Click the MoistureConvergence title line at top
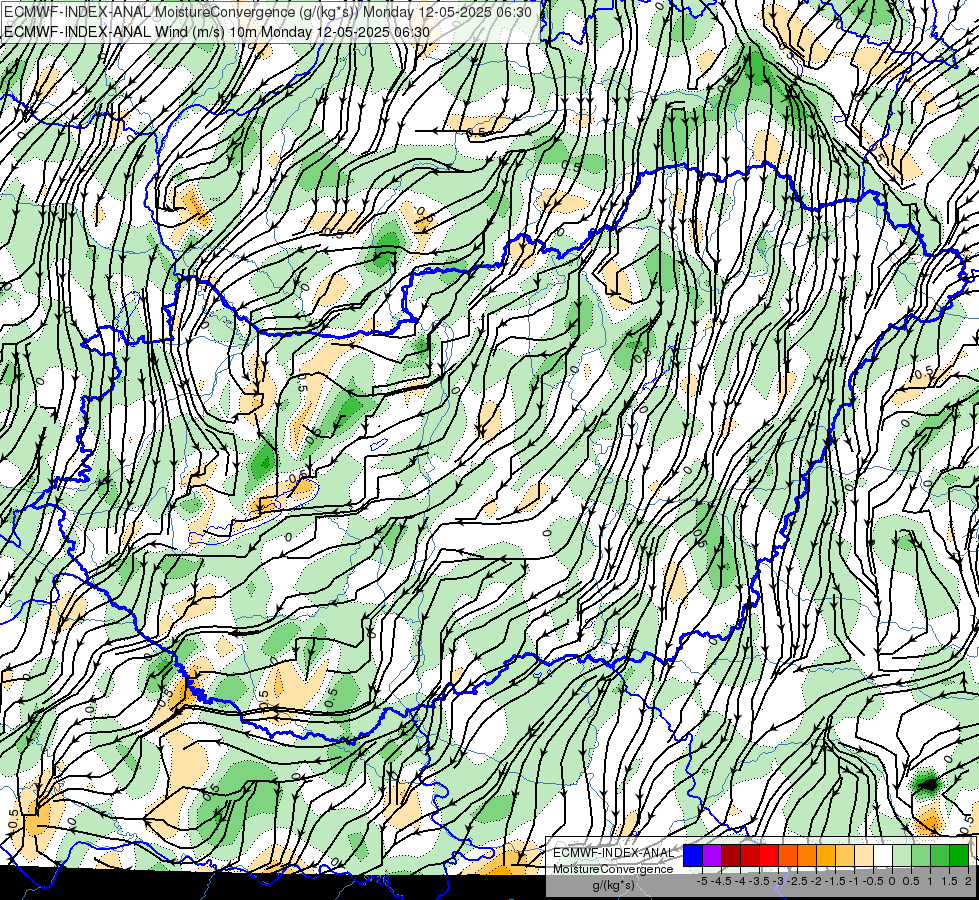The width and height of the screenshot is (979, 900). 268,12
